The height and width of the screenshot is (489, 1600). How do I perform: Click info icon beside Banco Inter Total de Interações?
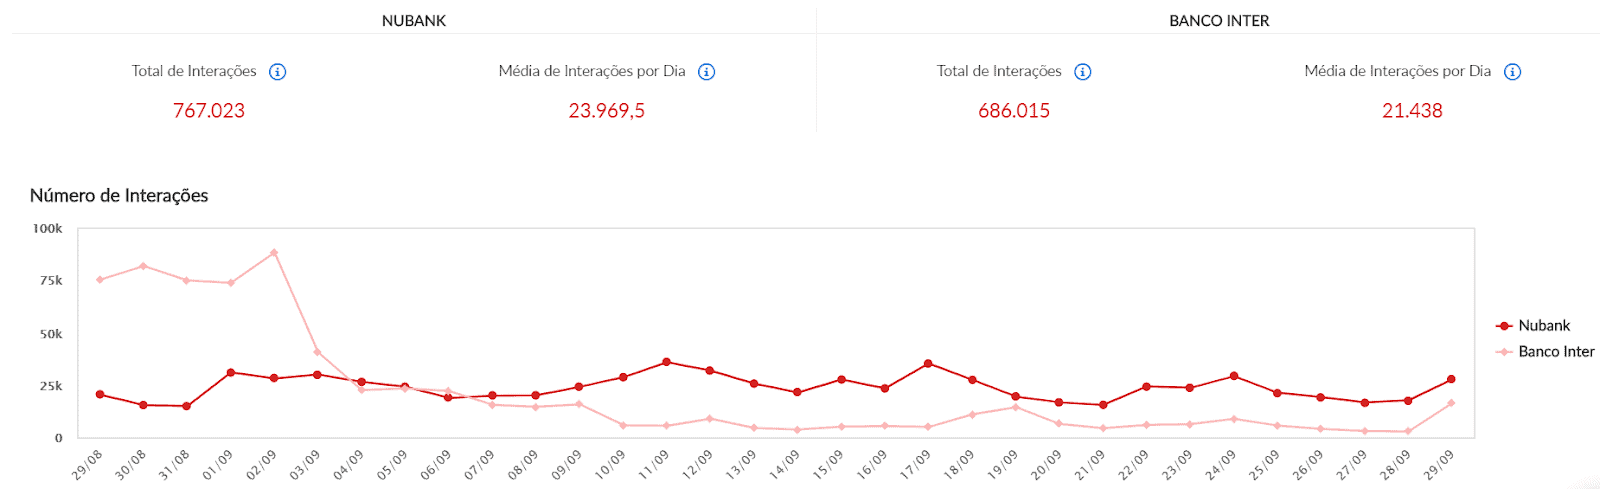1083,72
